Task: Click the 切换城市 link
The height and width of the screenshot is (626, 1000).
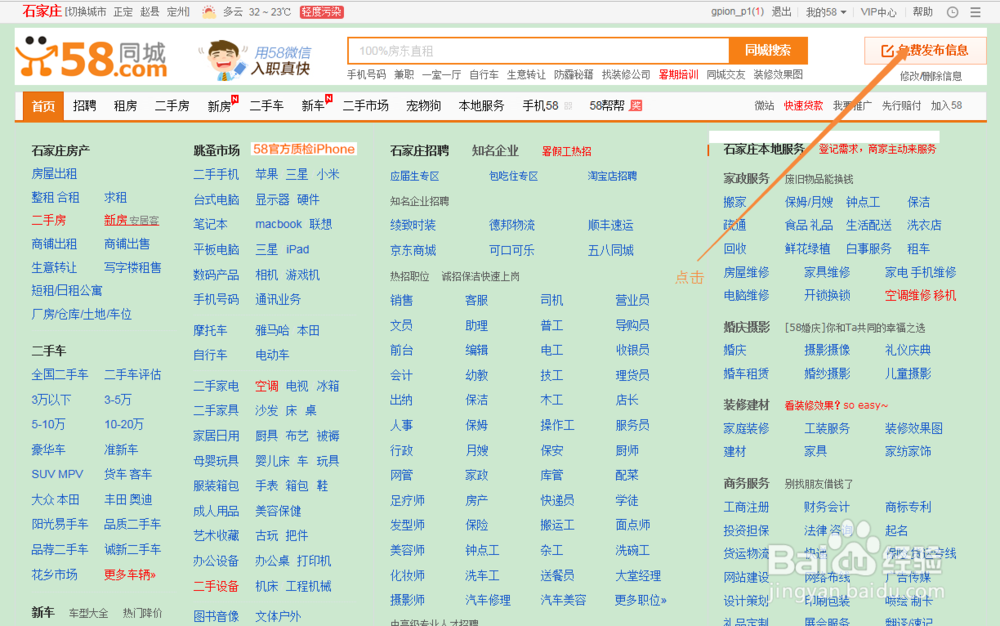Action: coord(87,12)
